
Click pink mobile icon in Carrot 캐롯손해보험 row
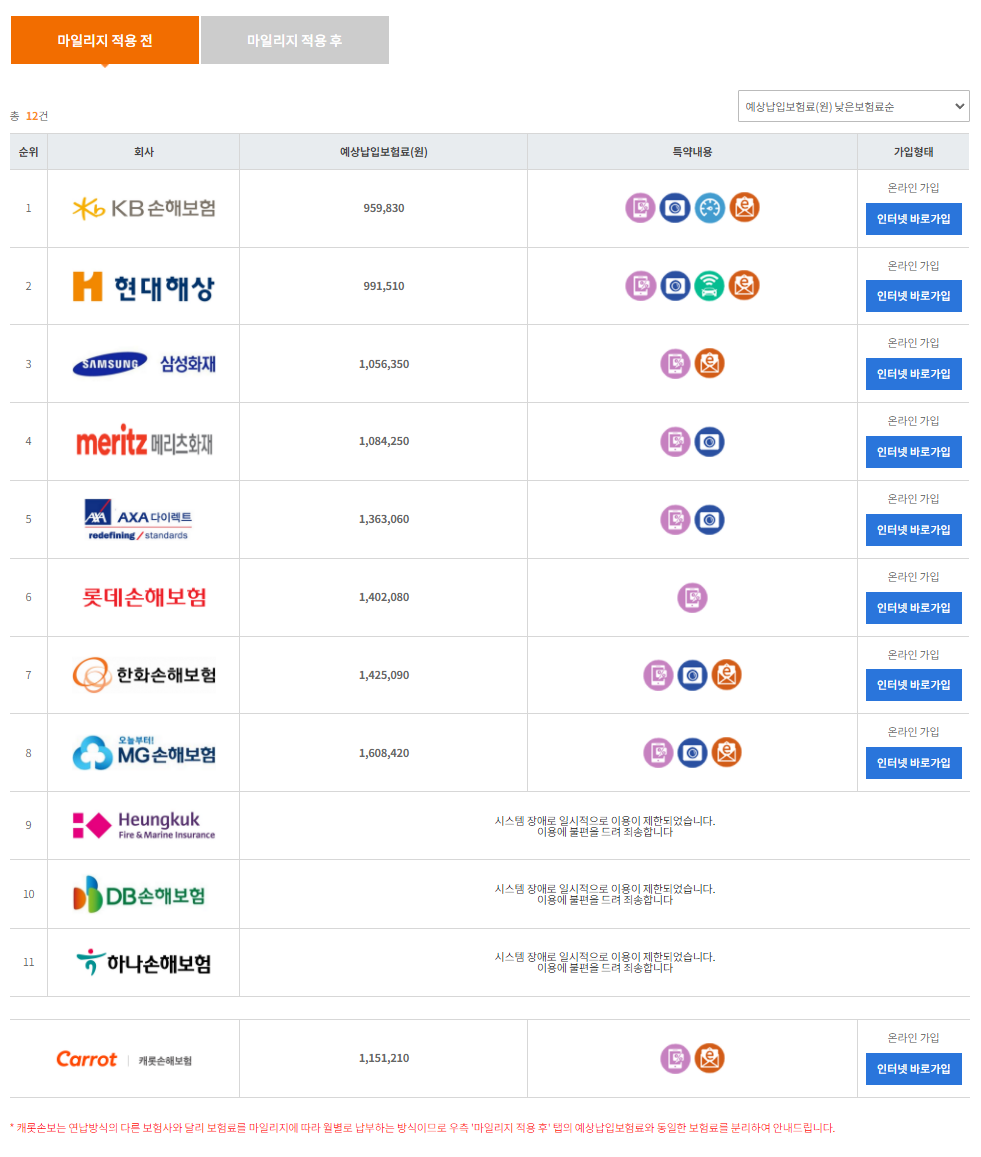675,1058
